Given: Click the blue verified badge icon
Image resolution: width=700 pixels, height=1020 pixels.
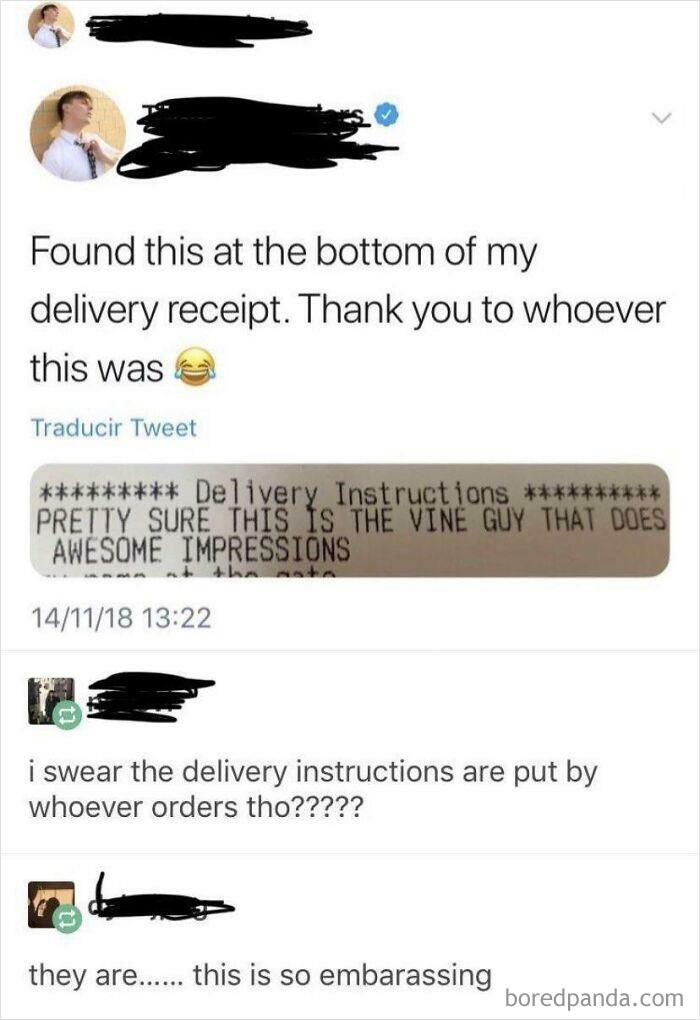Looking at the screenshot, I should point(386,116).
